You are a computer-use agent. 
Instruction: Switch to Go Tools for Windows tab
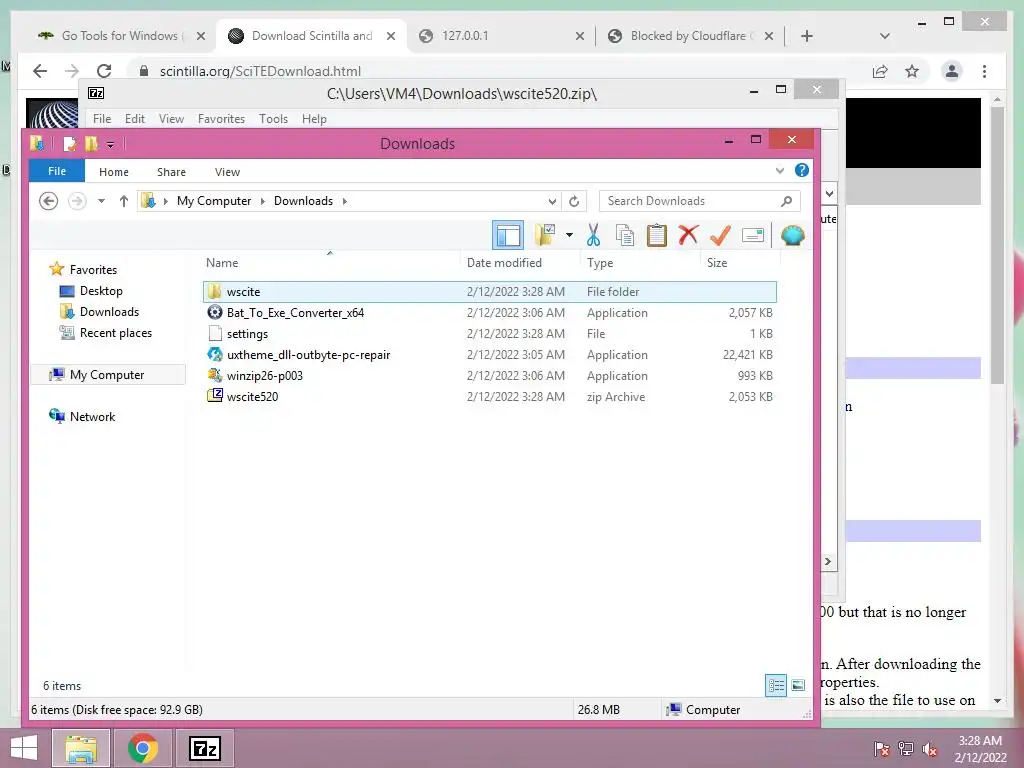click(120, 36)
